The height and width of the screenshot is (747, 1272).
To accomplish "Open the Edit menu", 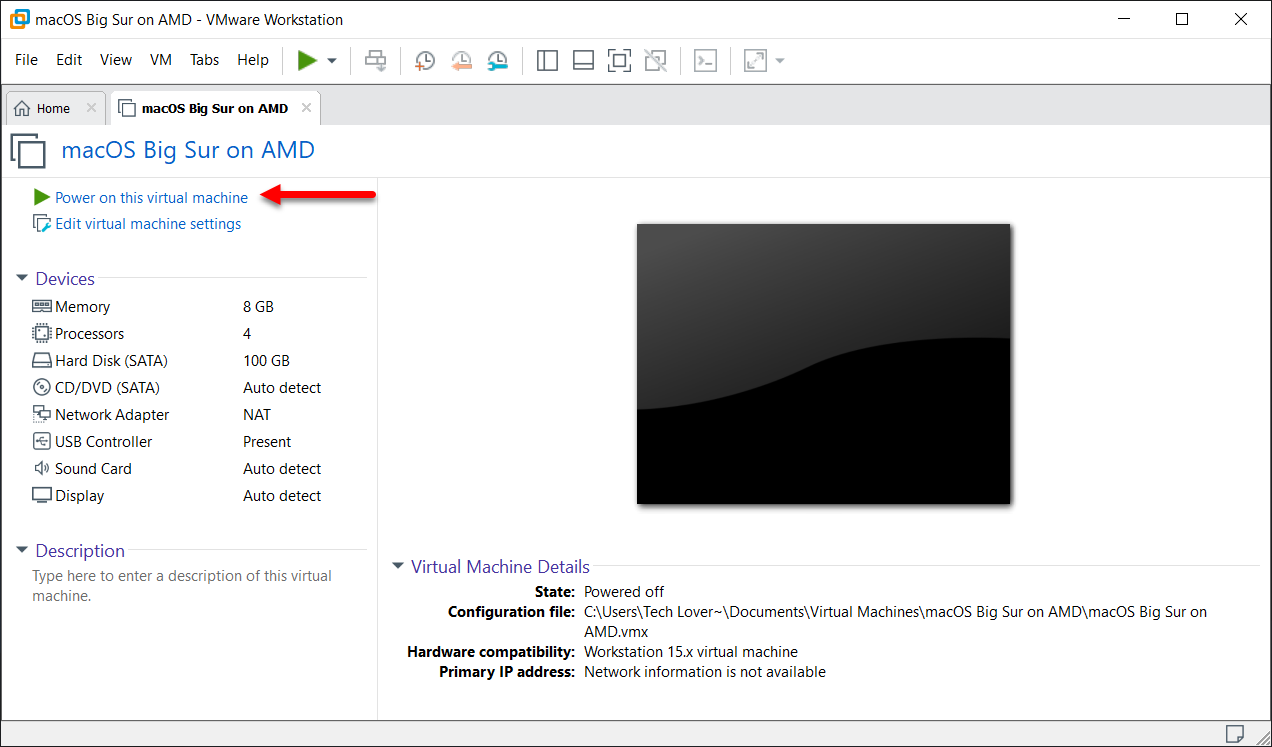I will point(69,60).
